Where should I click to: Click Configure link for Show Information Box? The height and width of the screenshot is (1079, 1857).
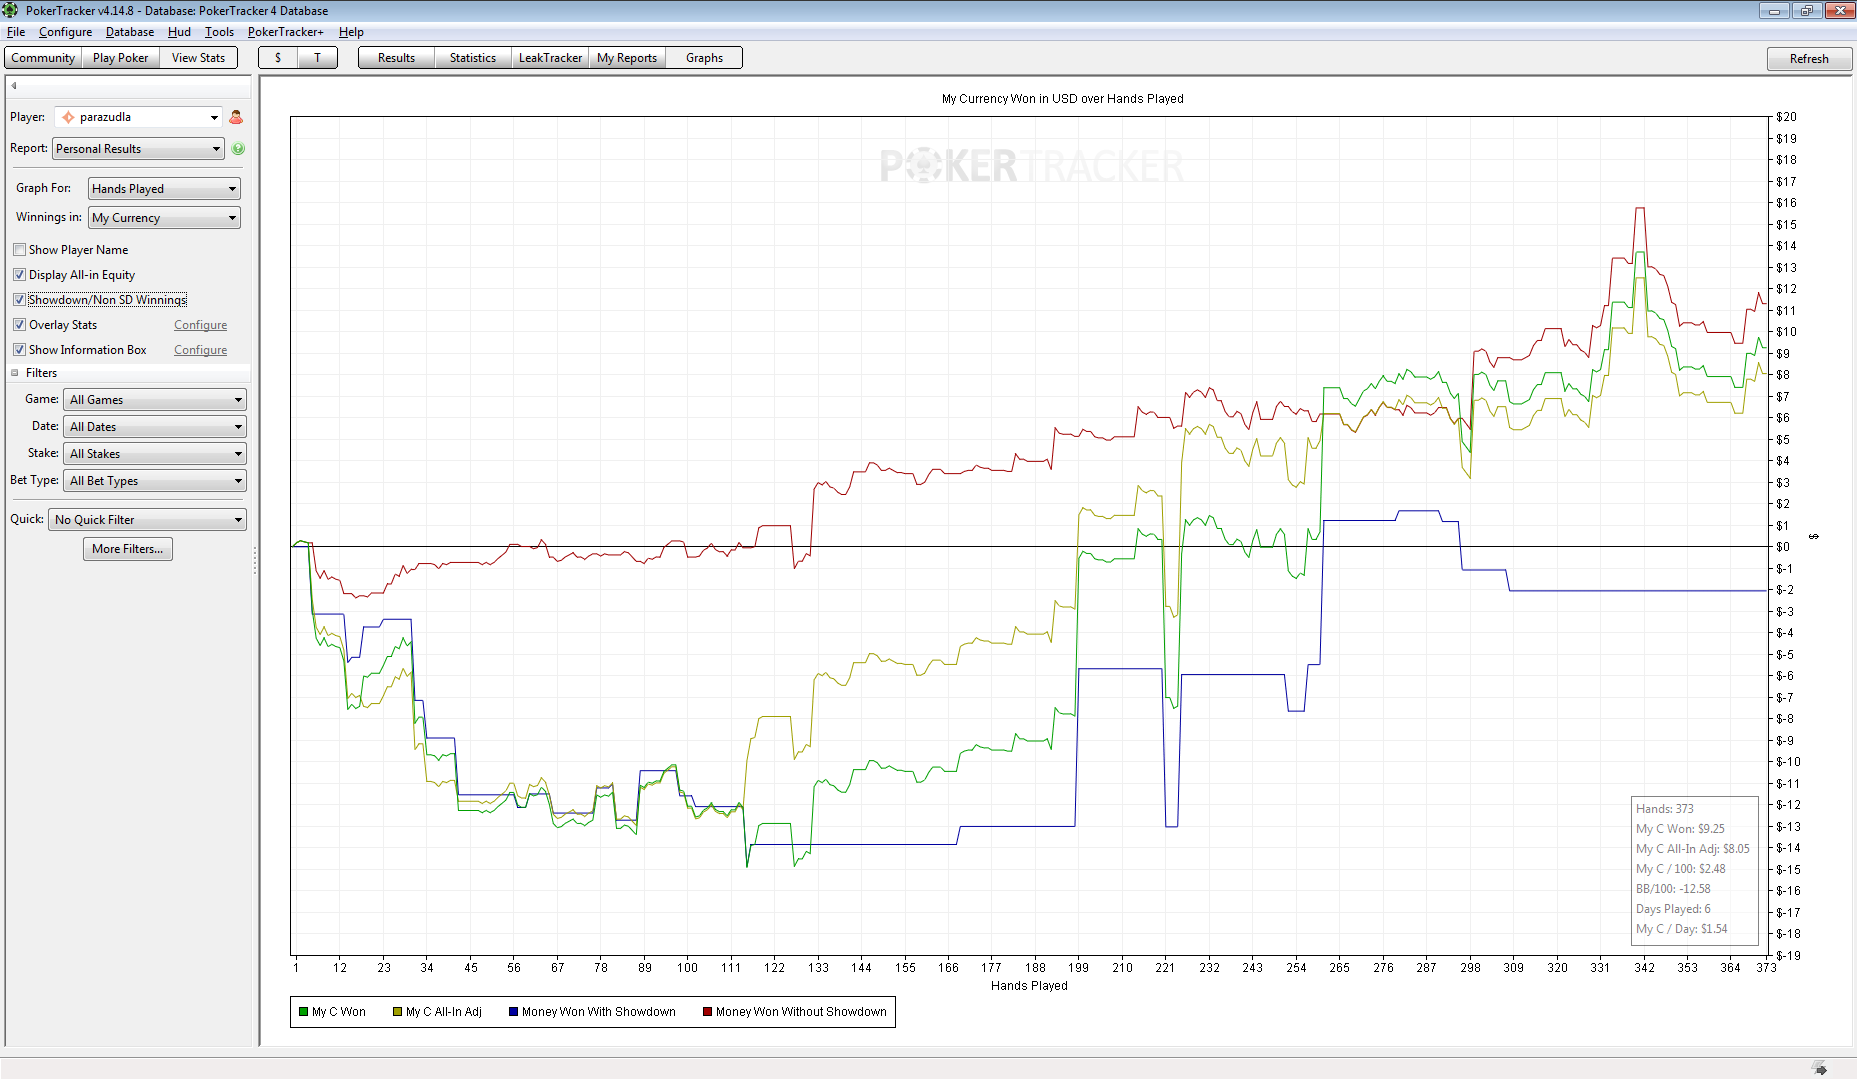pyautogui.click(x=200, y=350)
